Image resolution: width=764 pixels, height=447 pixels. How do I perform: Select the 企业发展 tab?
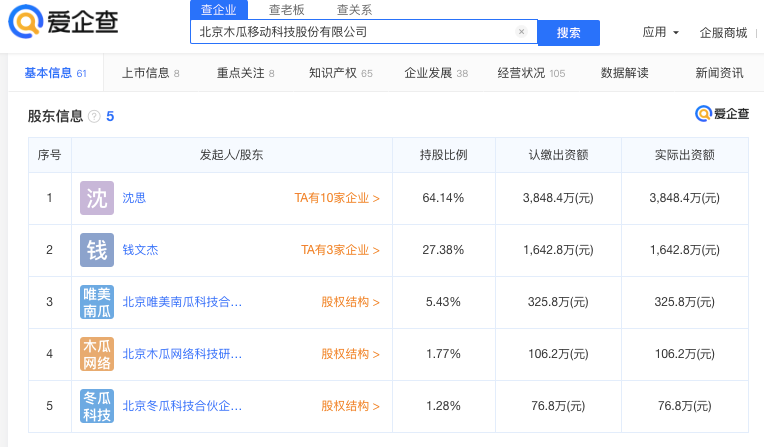[x=436, y=73]
